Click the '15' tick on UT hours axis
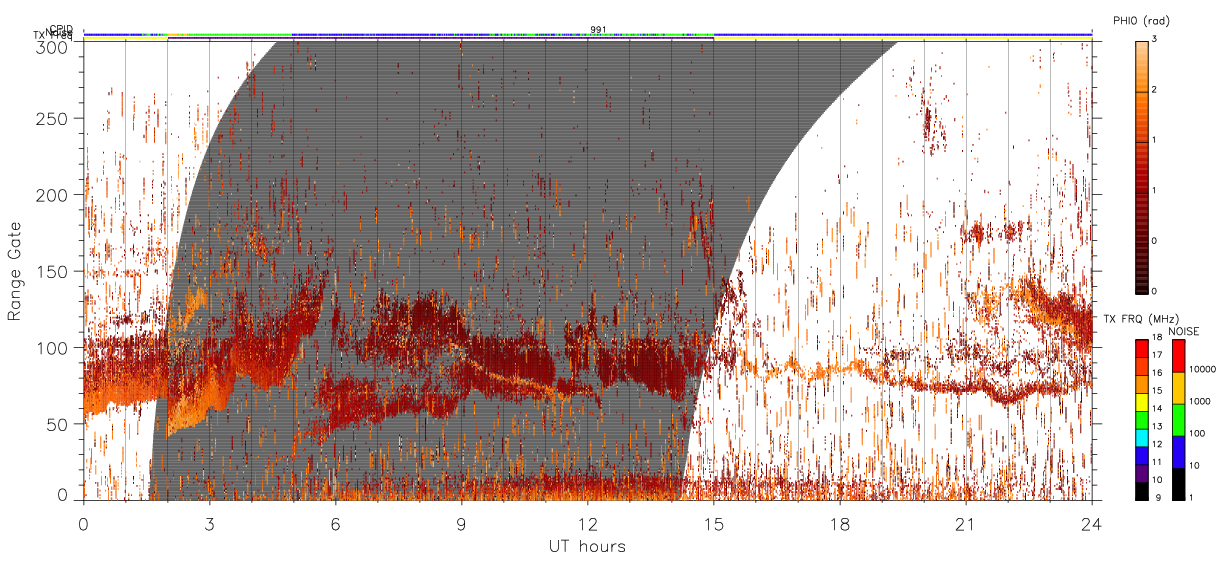 tap(714, 523)
